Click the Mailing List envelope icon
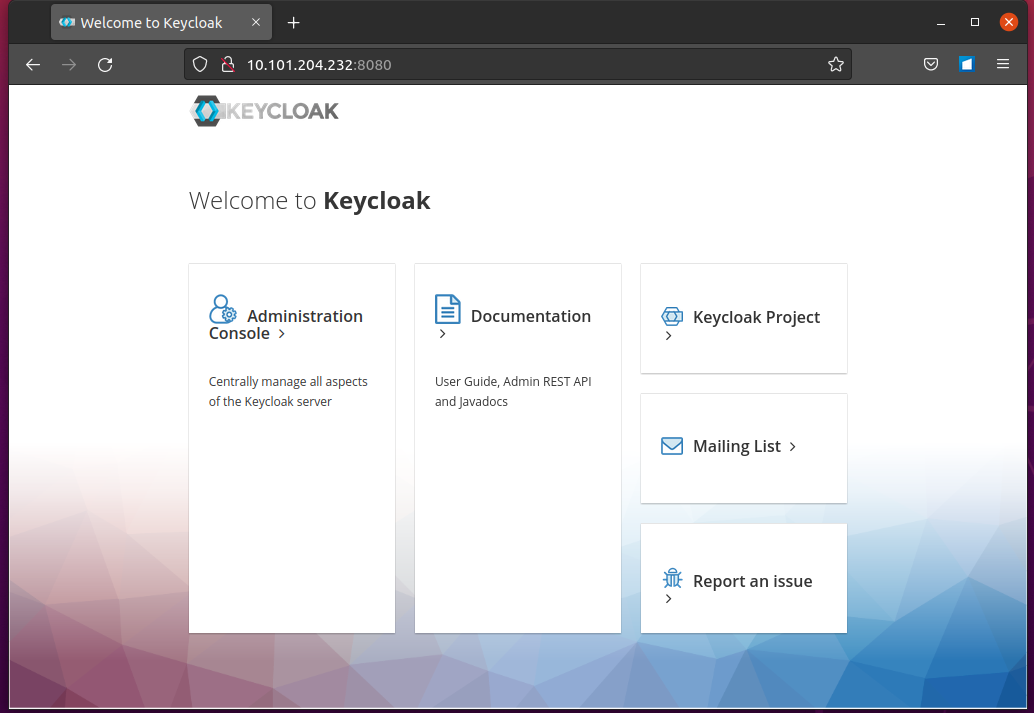The height and width of the screenshot is (713, 1034). pyautogui.click(x=672, y=446)
